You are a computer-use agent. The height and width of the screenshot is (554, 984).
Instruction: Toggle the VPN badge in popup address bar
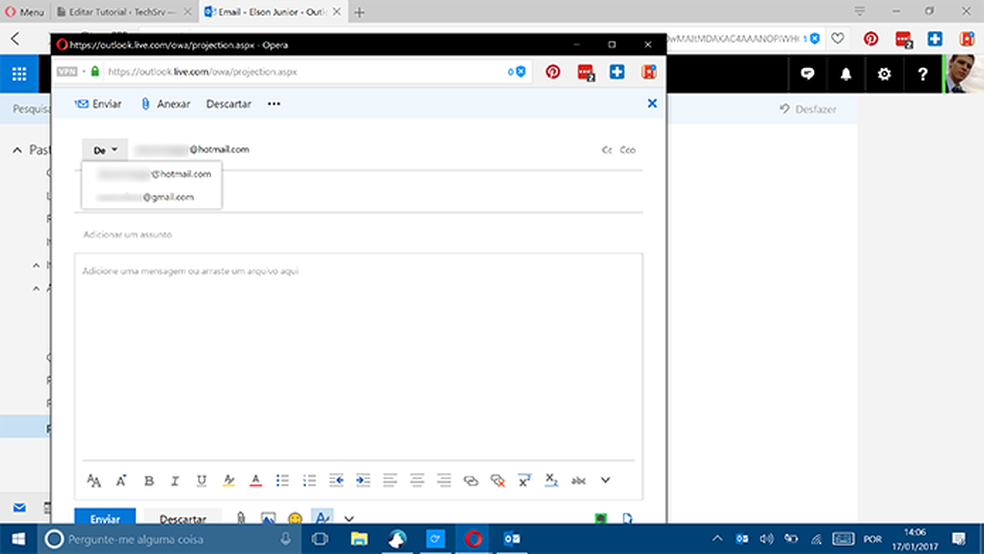point(67,72)
